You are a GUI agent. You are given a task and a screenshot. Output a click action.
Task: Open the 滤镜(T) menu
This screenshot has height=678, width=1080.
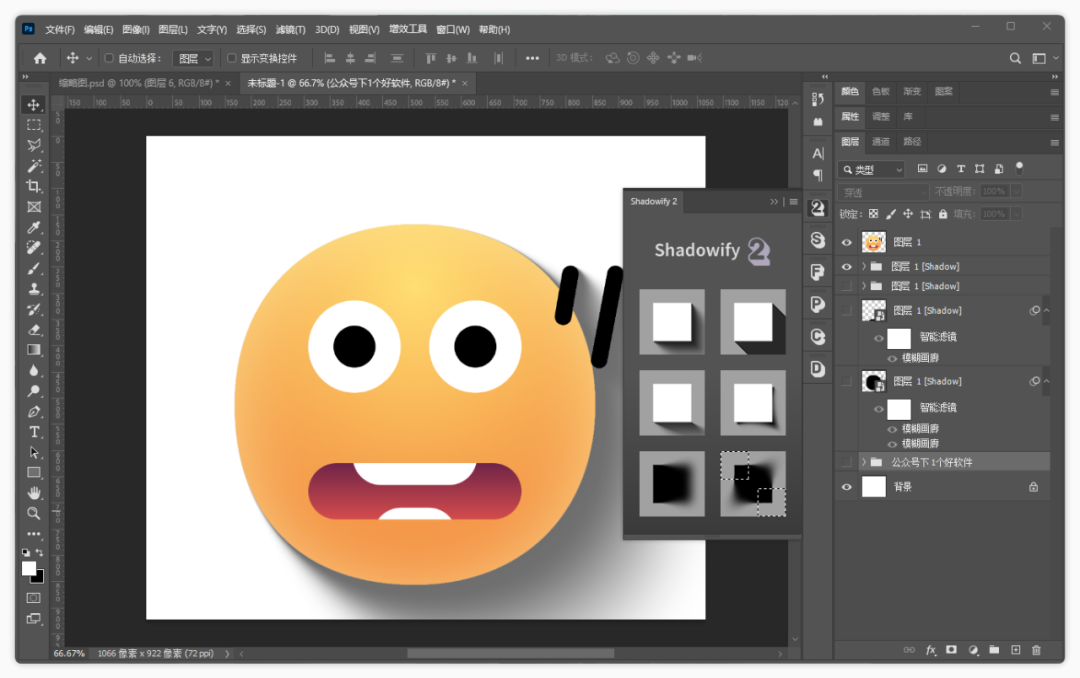[290, 30]
